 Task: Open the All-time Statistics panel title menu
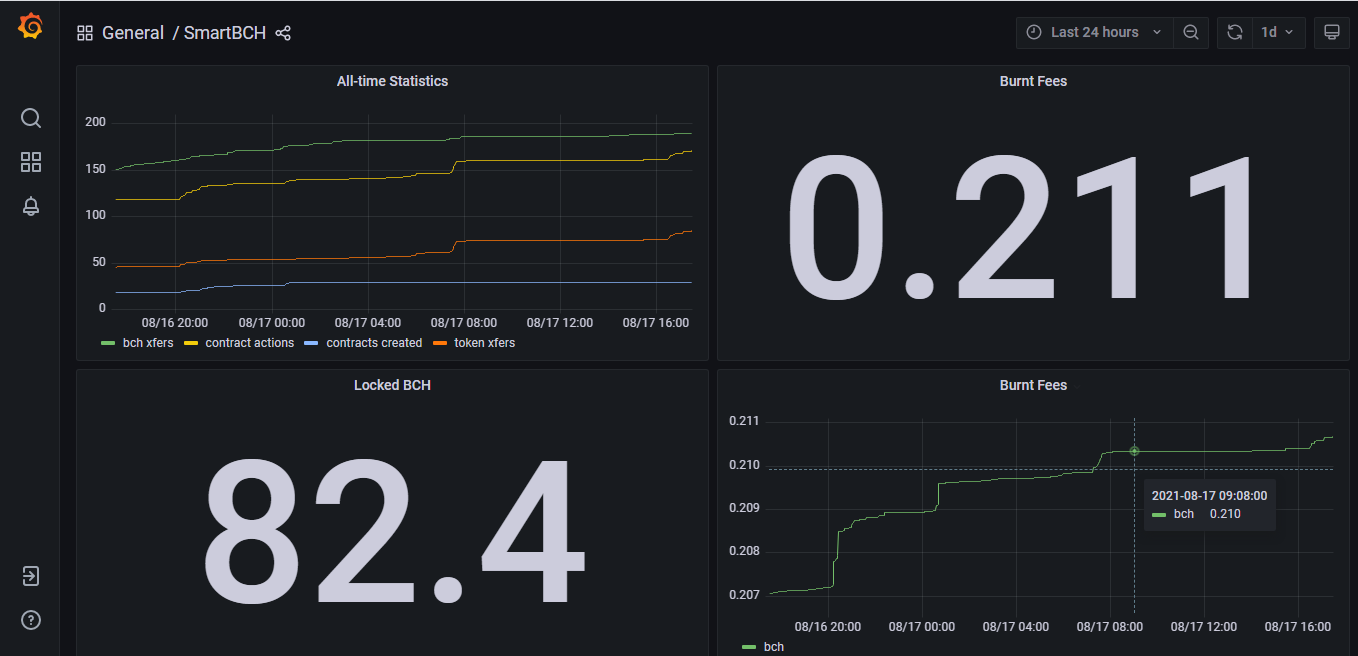(x=392, y=81)
